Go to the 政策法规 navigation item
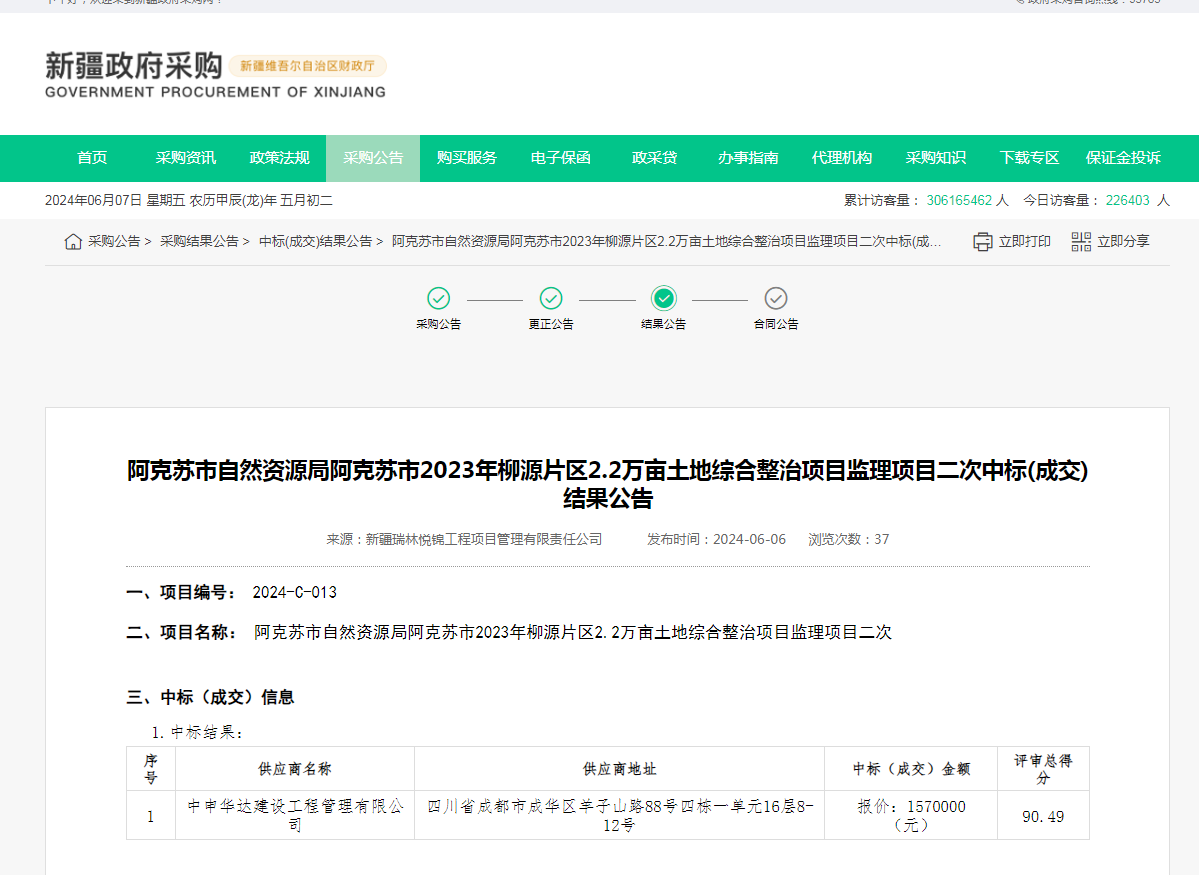The width and height of the screenshot is (1199, 875). coord(279,158)
